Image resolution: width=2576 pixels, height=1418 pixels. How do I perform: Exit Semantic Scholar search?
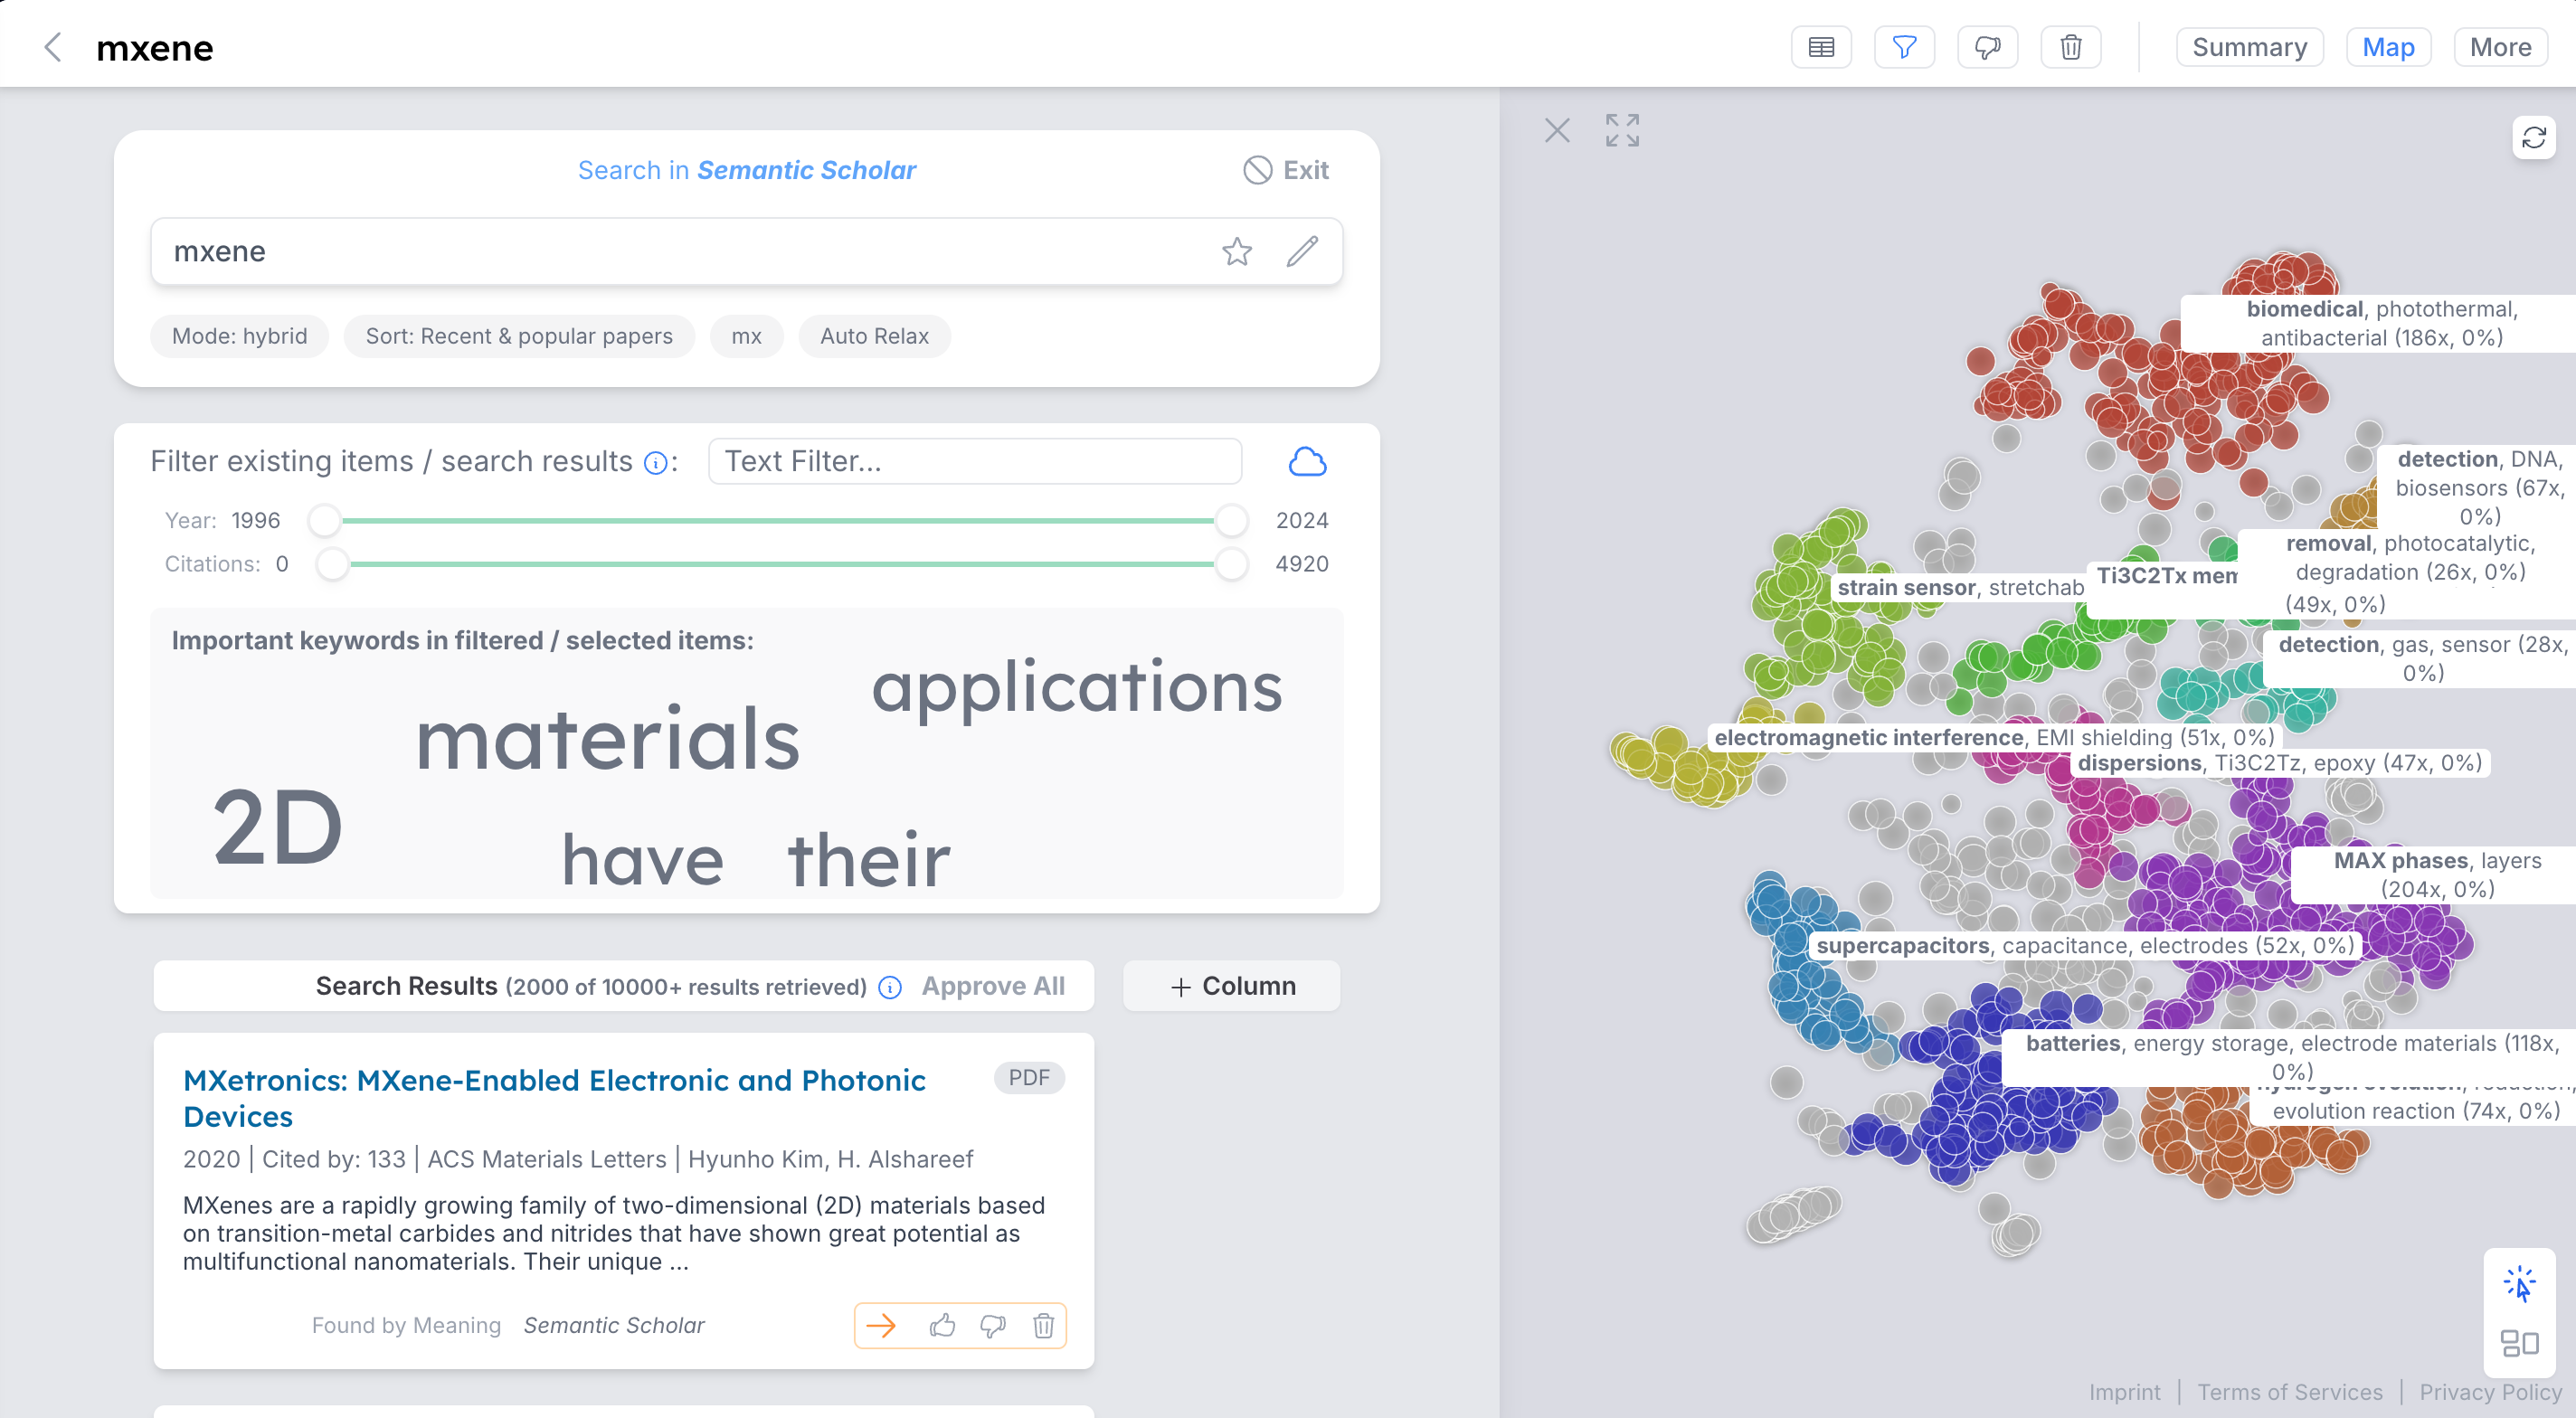pyautogui.click(x=1286, y=170)
